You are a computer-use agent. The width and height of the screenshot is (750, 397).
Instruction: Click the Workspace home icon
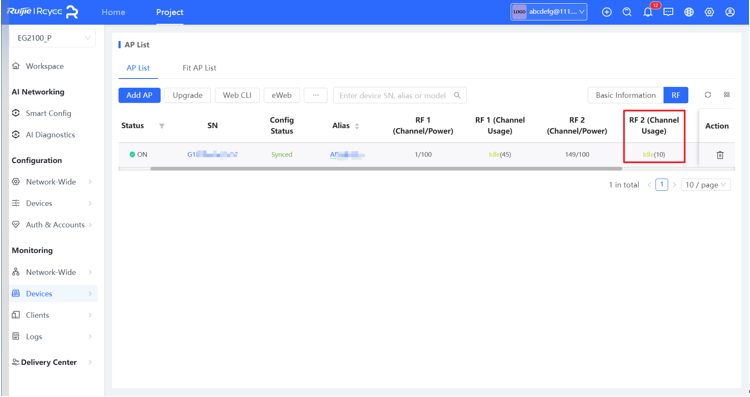[16, 66]
